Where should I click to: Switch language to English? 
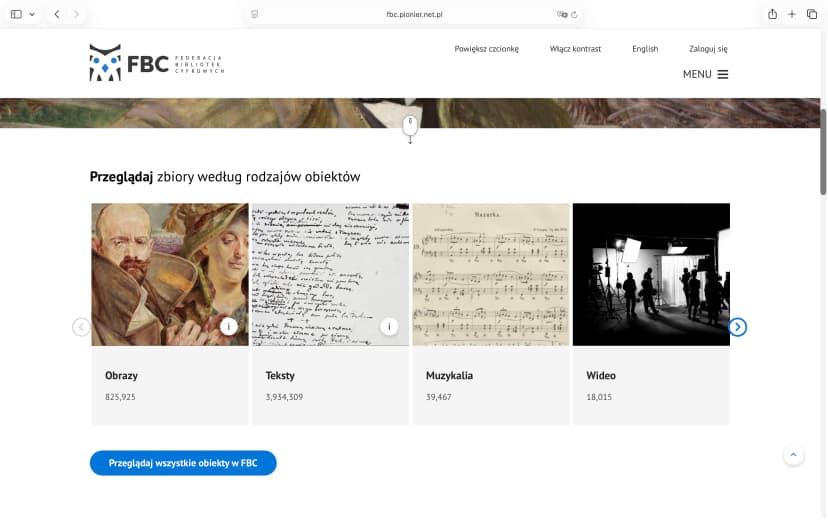(x=645, y=49)
